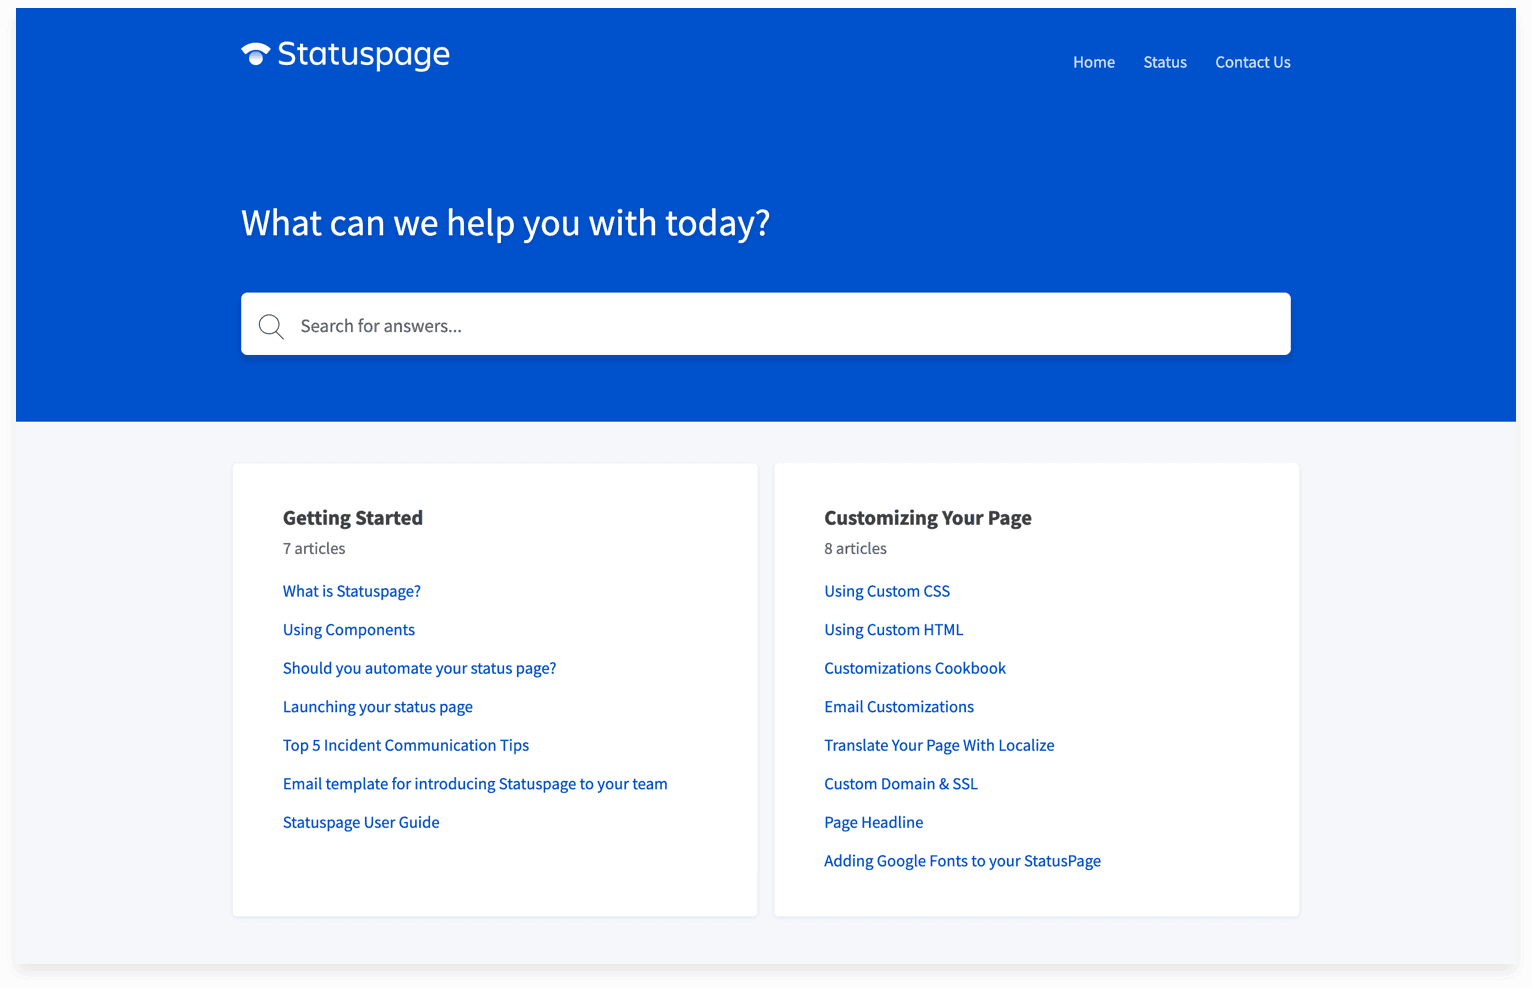Open the What is Statuspage article
The image size is (1532, 988).
351,591
